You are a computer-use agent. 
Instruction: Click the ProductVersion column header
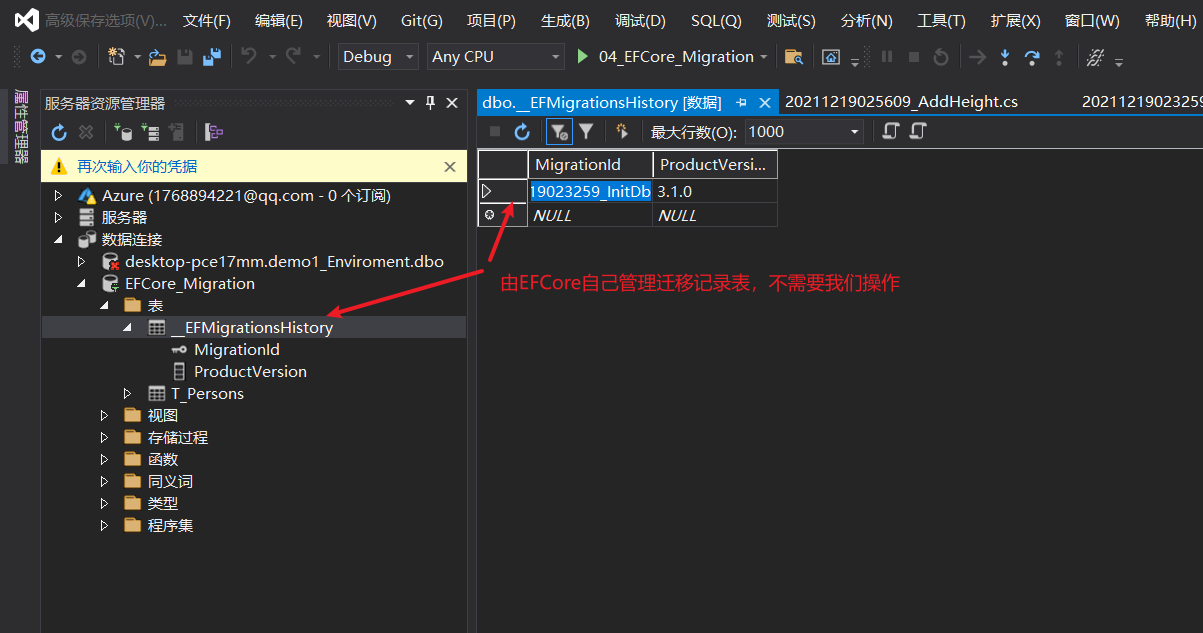pyautogui.click(x=714, y=165)
